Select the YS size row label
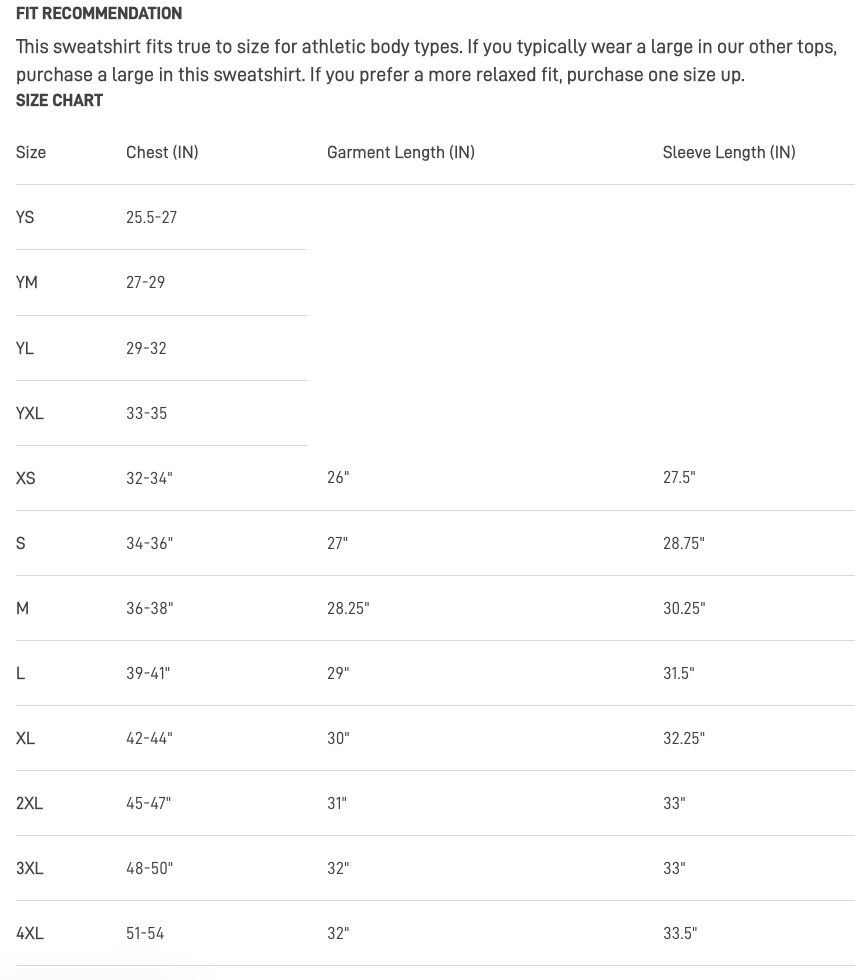The image size is (855, 980). 25,218
